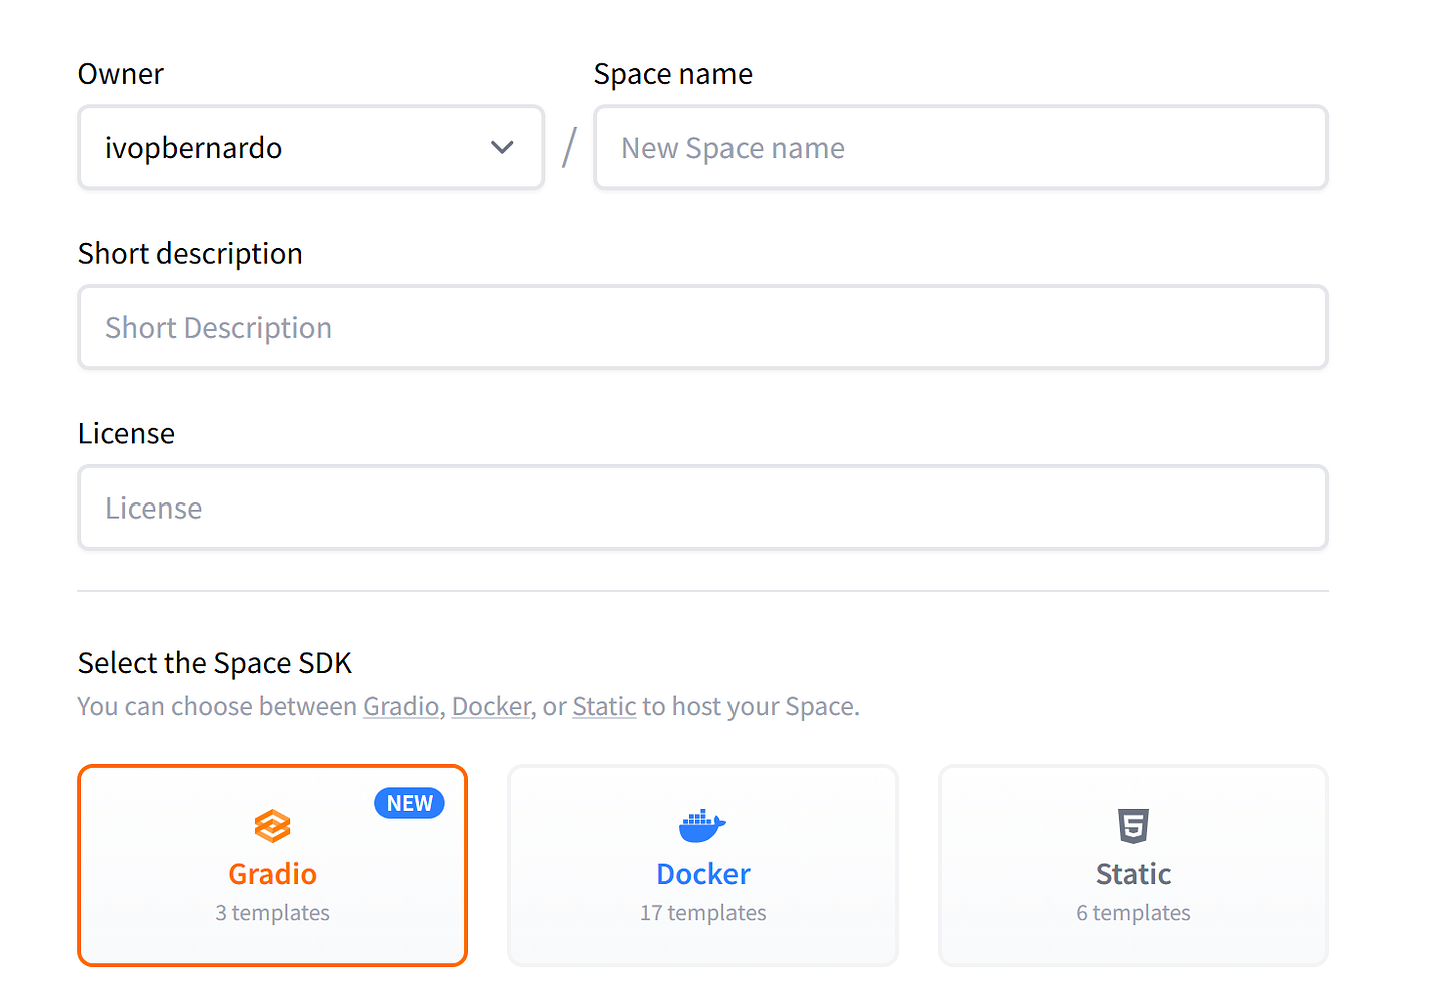The height and width of the screenshot is (1006, 1456).
Task: Open the Docker link in SDK description
Action: click(491, 706)
